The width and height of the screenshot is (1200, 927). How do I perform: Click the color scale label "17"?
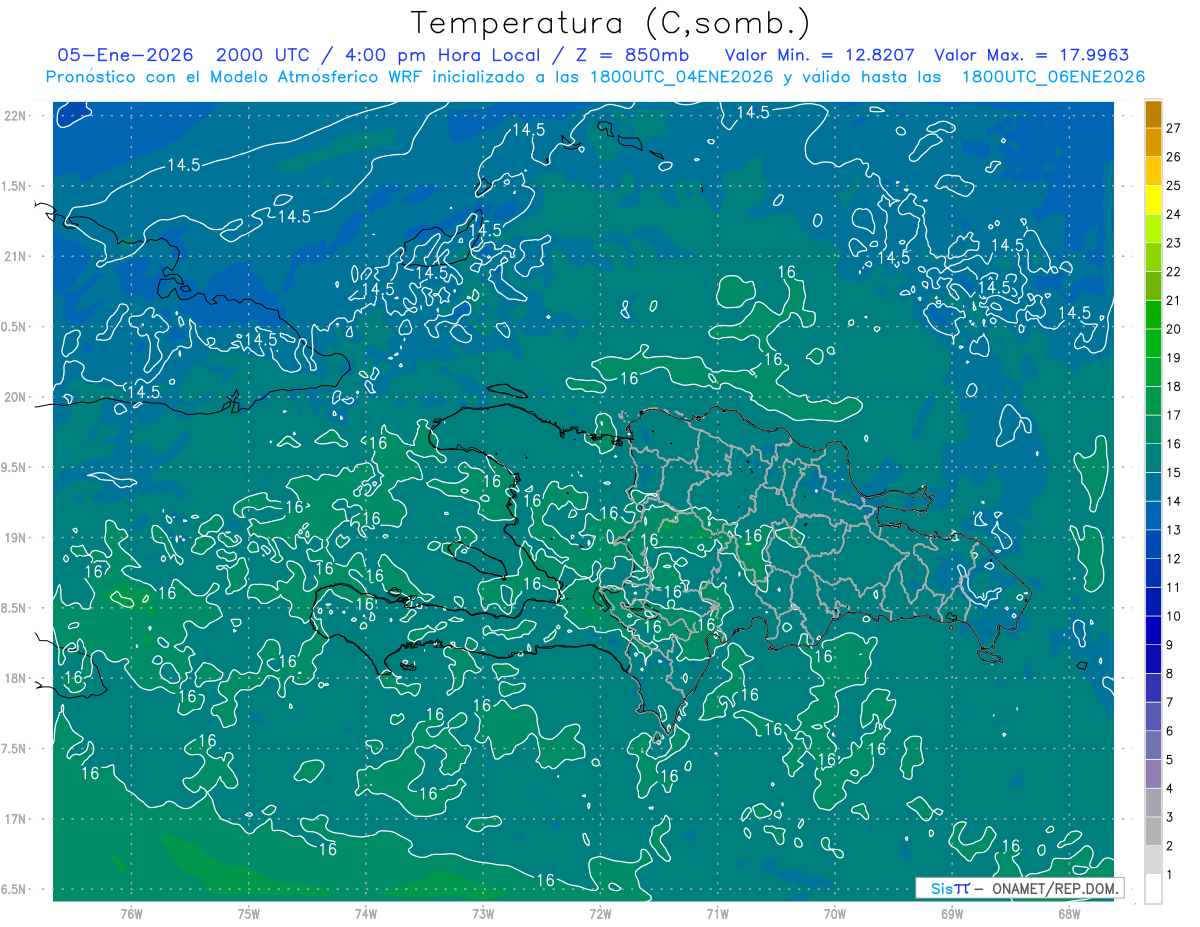coord(1173,415)
